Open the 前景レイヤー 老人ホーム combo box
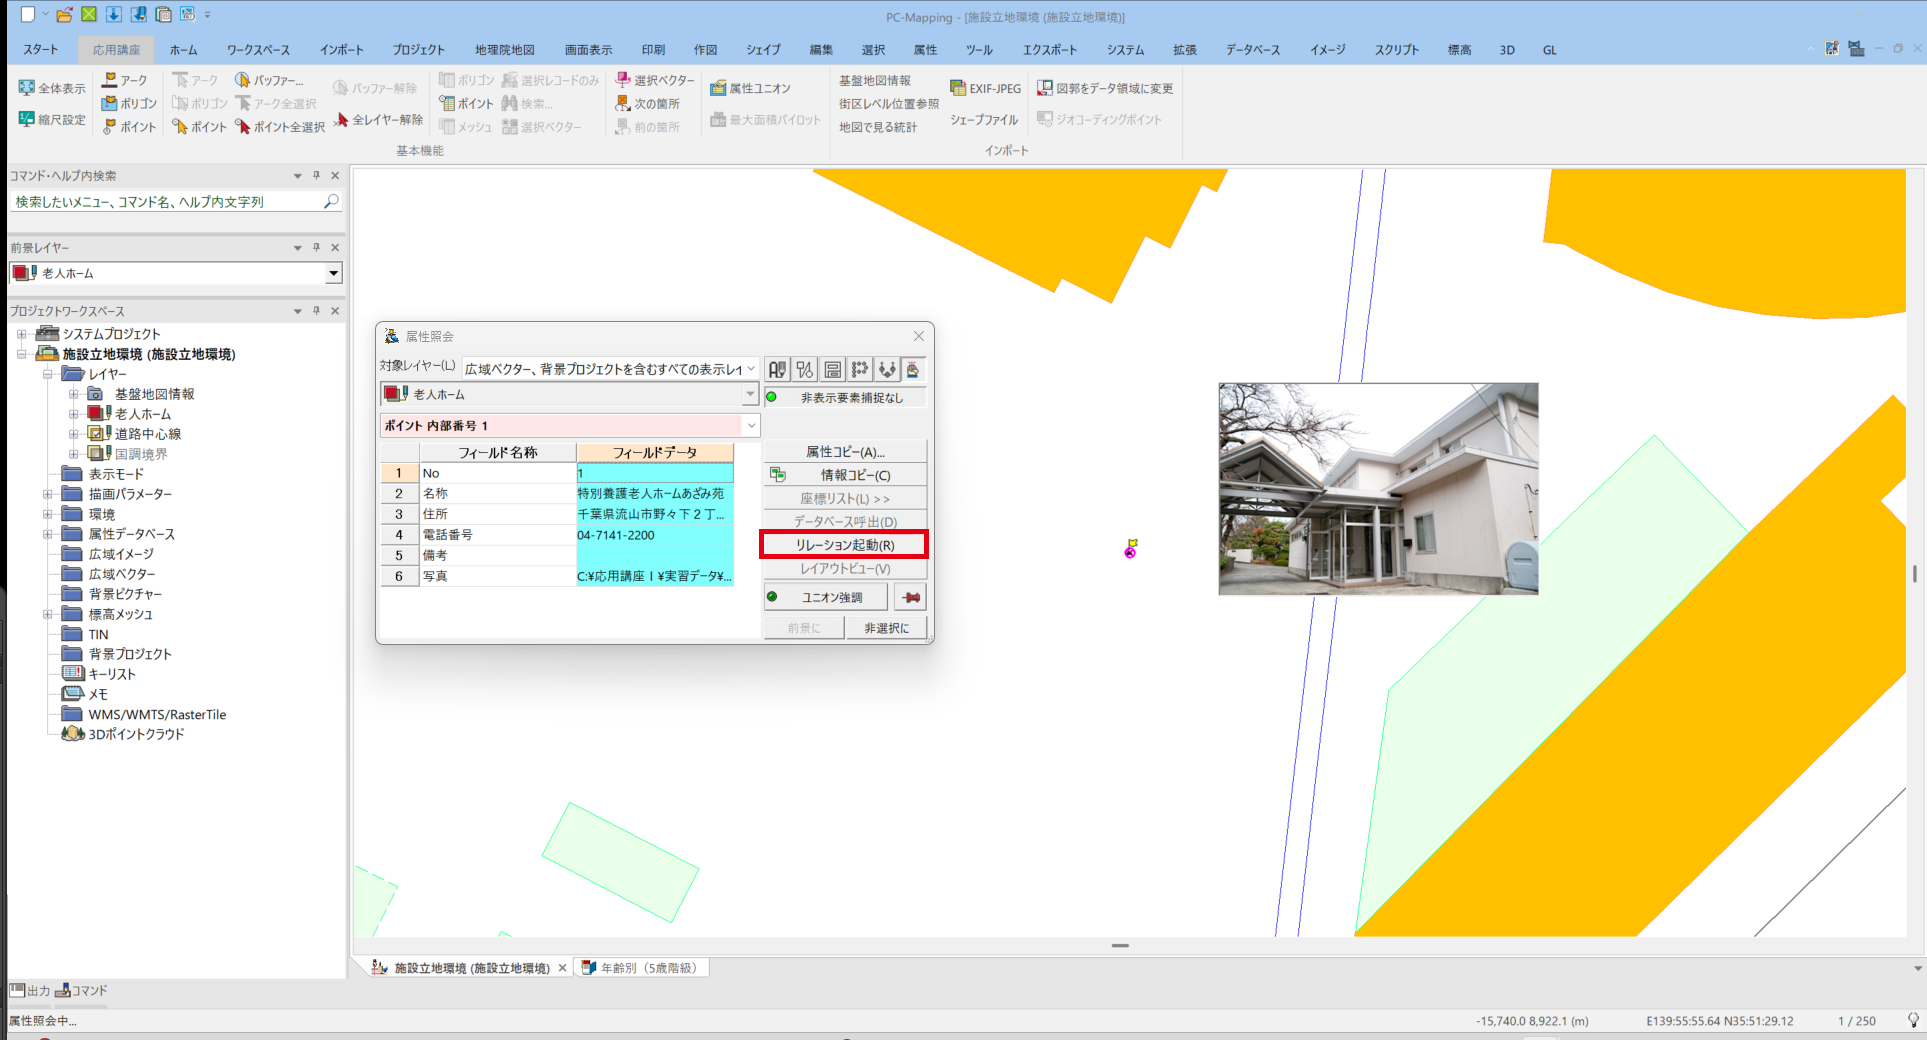Viewport: 1927px width, 1040px height. [x=333, y=273]
